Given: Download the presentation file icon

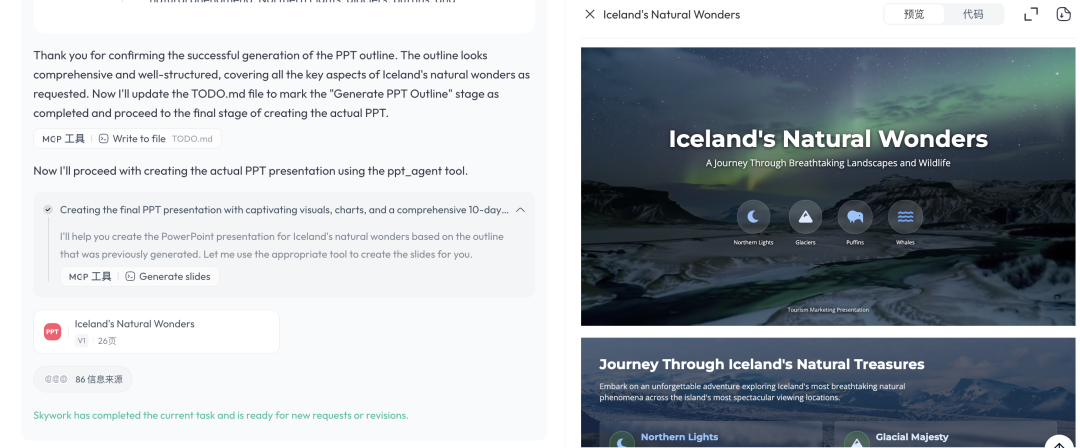Looking at the screenshot, I should [x=1063, y=14].
